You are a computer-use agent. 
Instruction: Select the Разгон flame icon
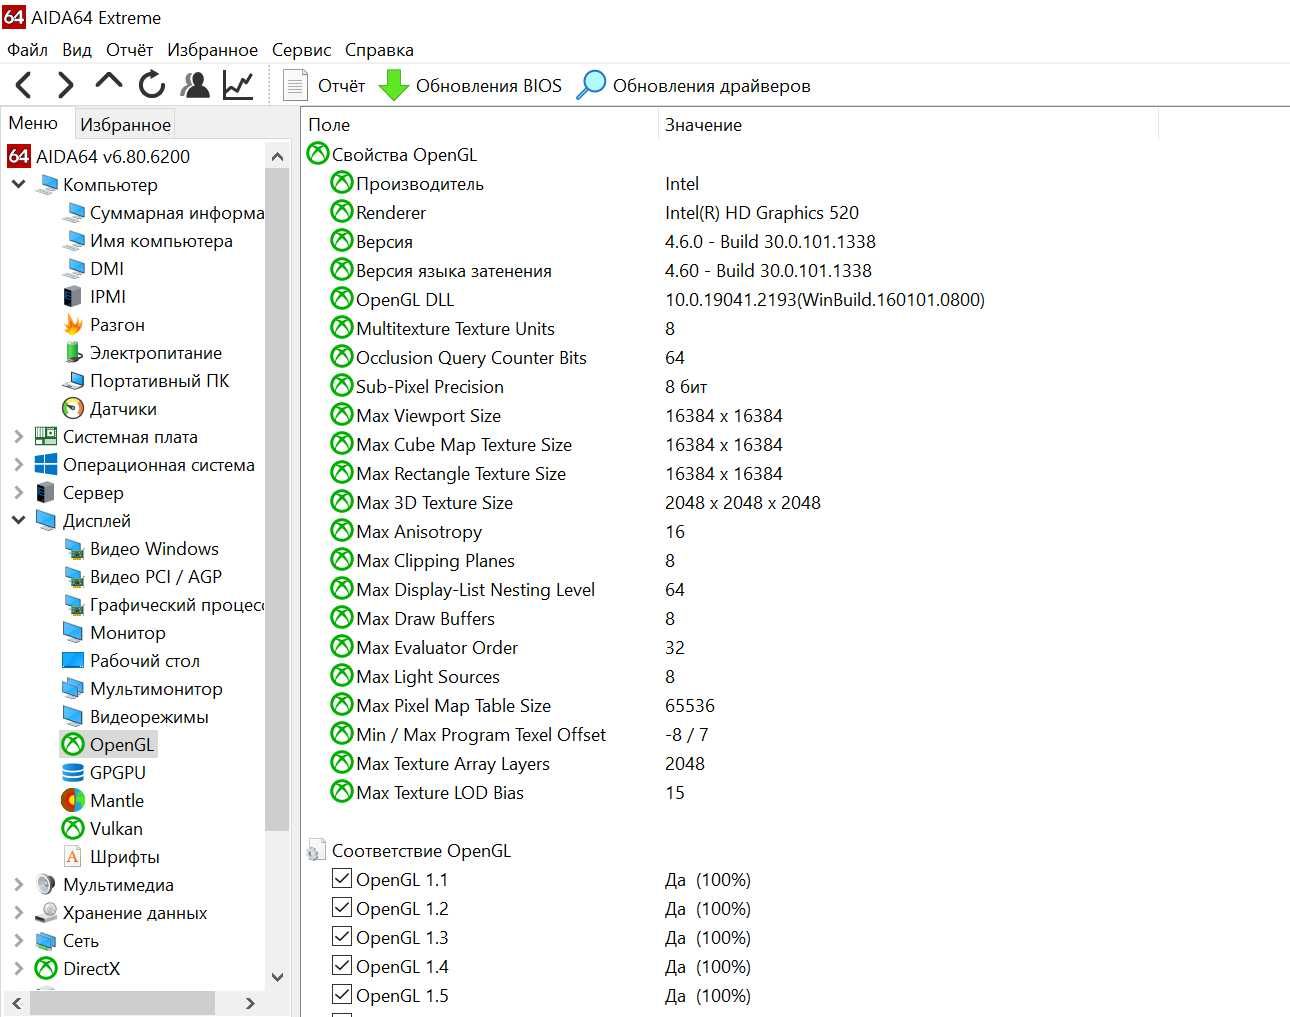pos(73,324)
